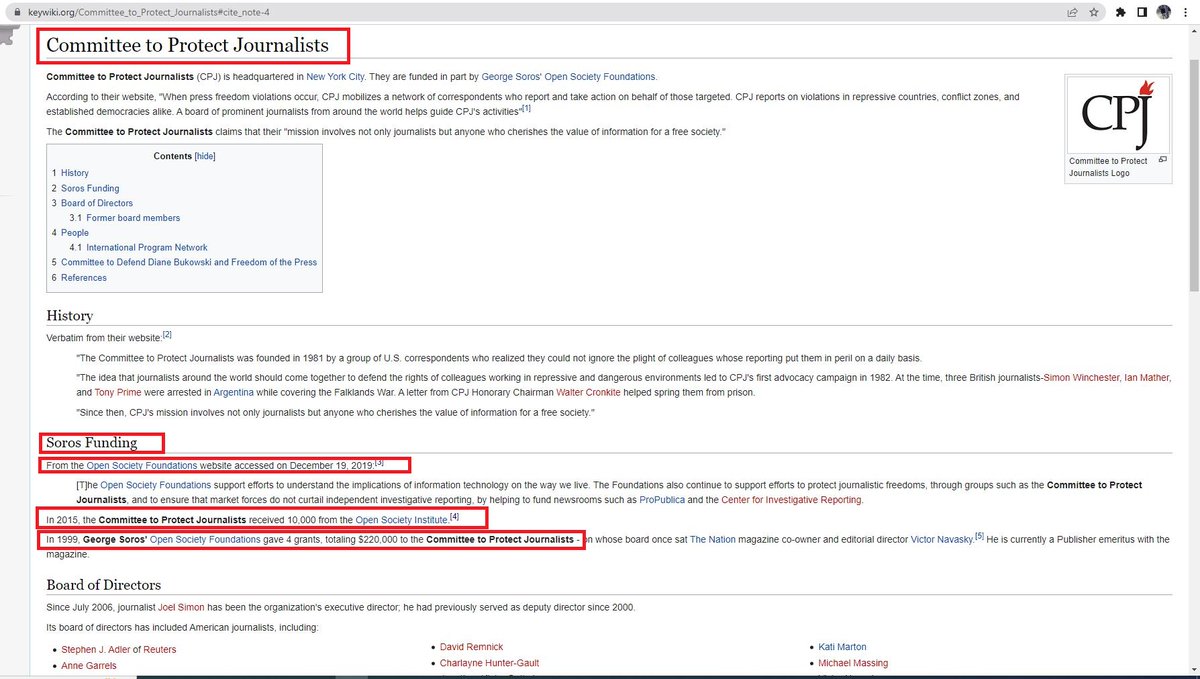Jump to Soros Funding in Contents

click(x=90, y=188)
